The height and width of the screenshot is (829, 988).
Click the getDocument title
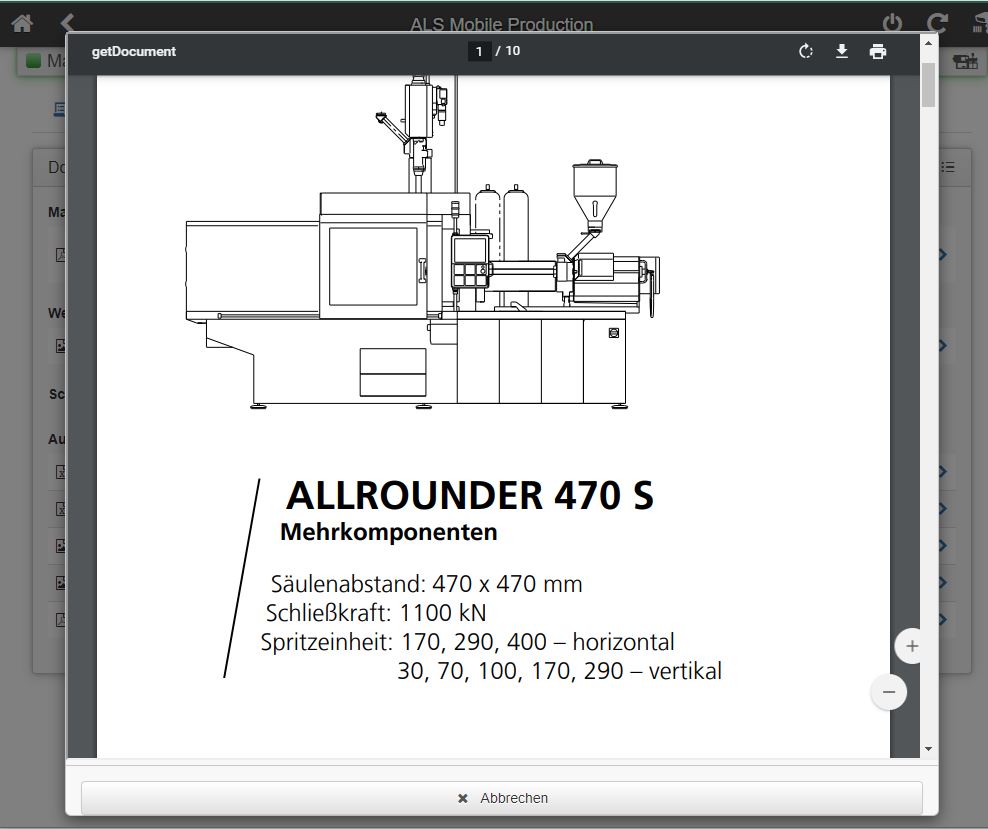pyautogui.click(x=134, y=52)
